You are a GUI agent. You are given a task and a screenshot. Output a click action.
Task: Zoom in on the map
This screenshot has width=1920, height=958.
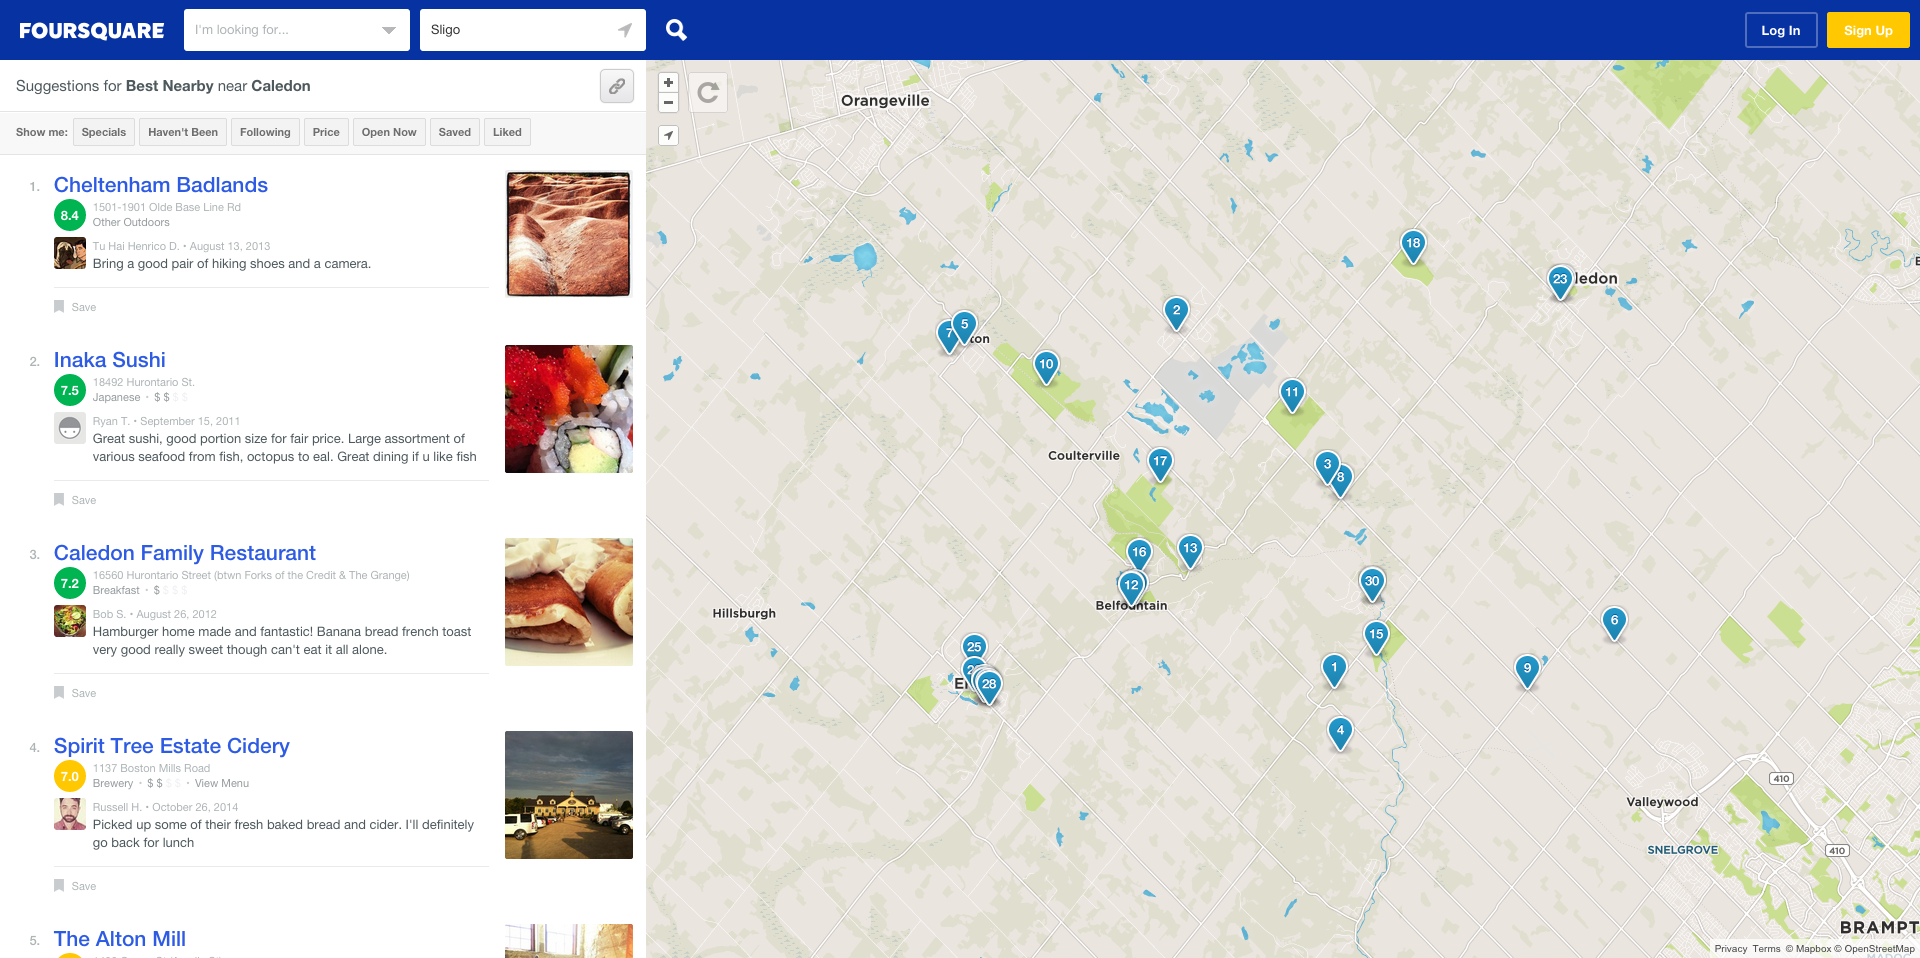point(668,83)
